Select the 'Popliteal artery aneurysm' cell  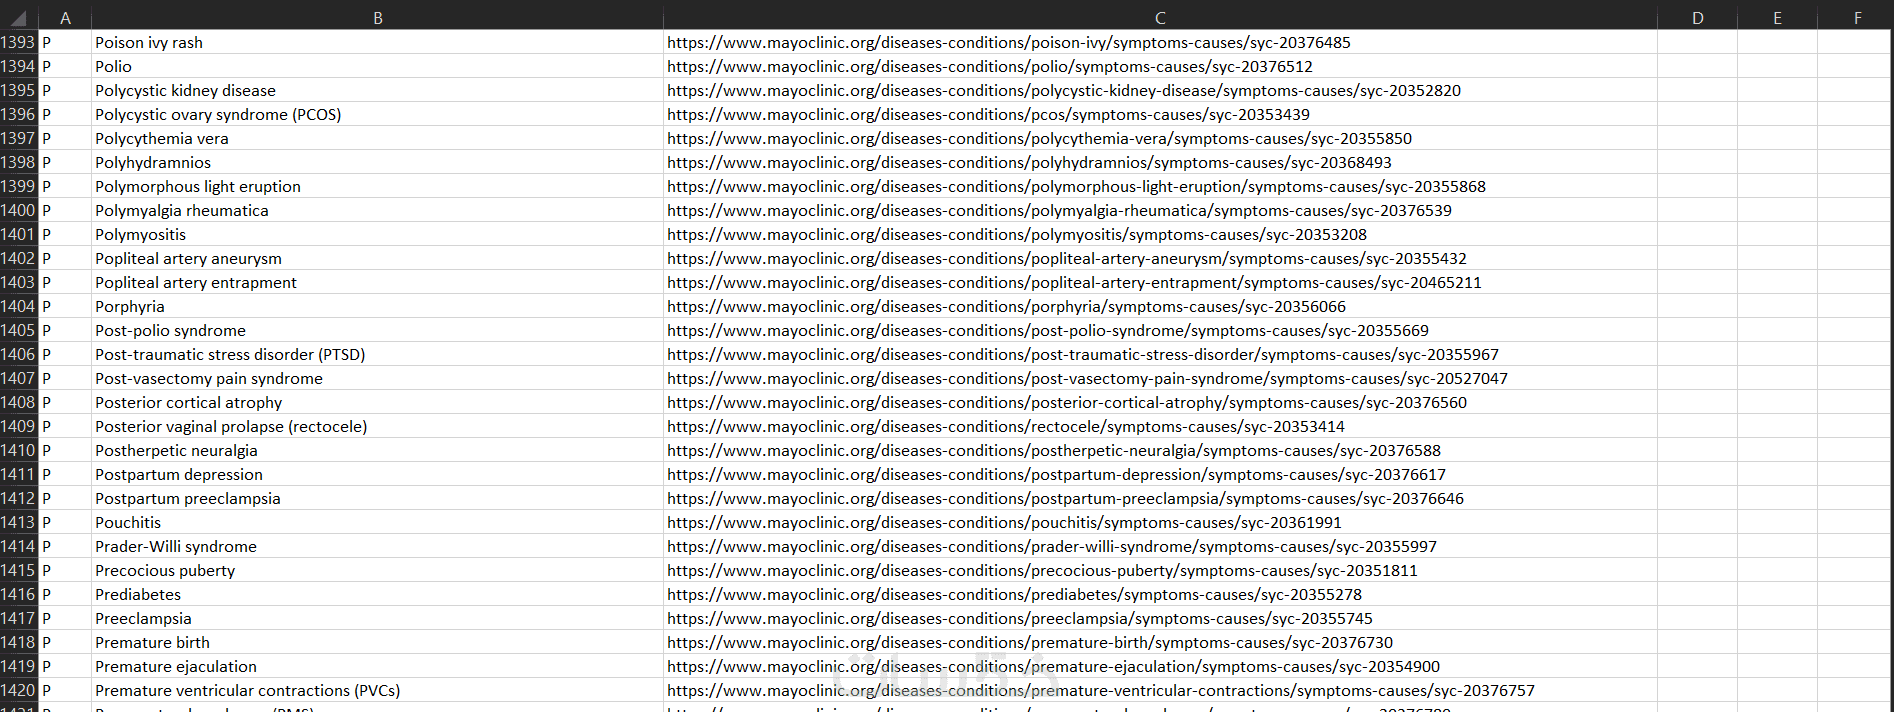(377, 258)
